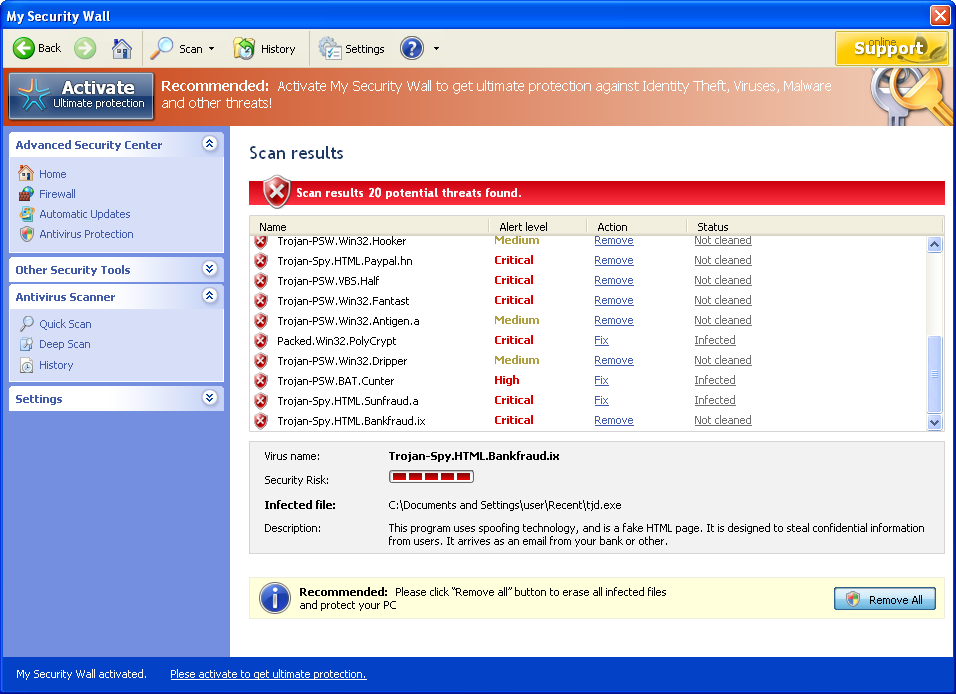
Task: Click the keys icon in the orange banner
Action: pyautogui.click(x=910, y=96)
